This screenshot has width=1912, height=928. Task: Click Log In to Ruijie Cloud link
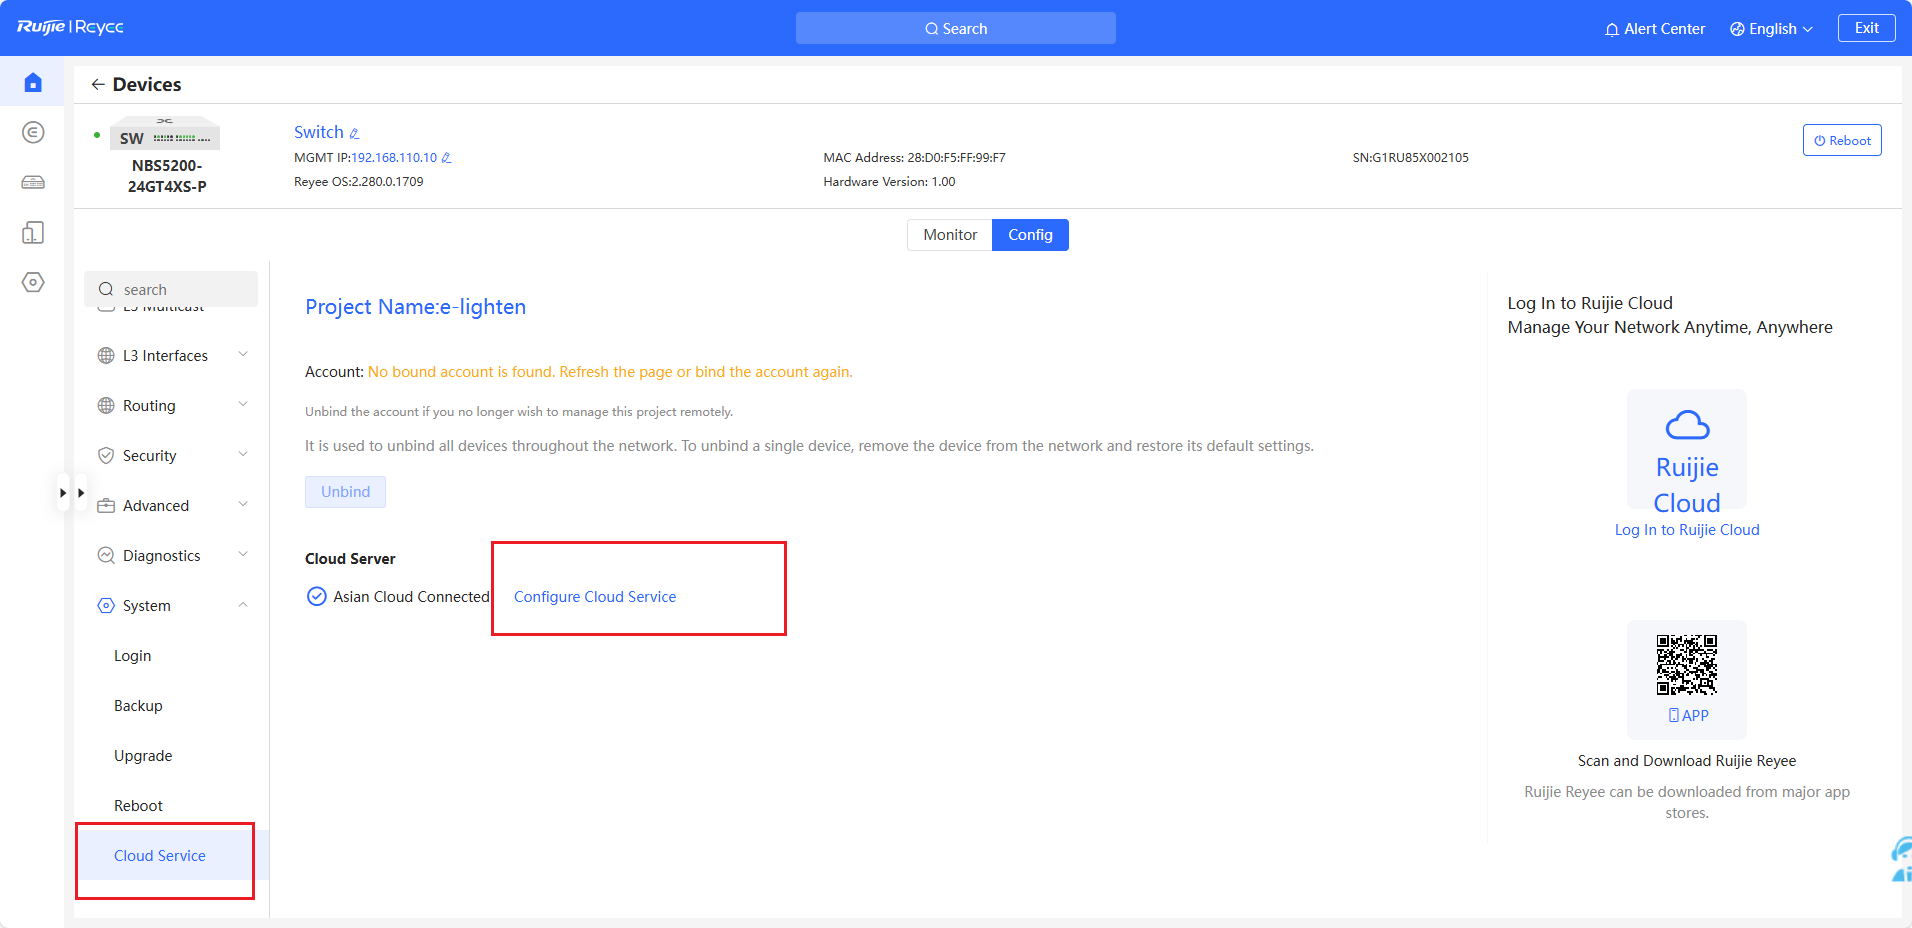1687,530
